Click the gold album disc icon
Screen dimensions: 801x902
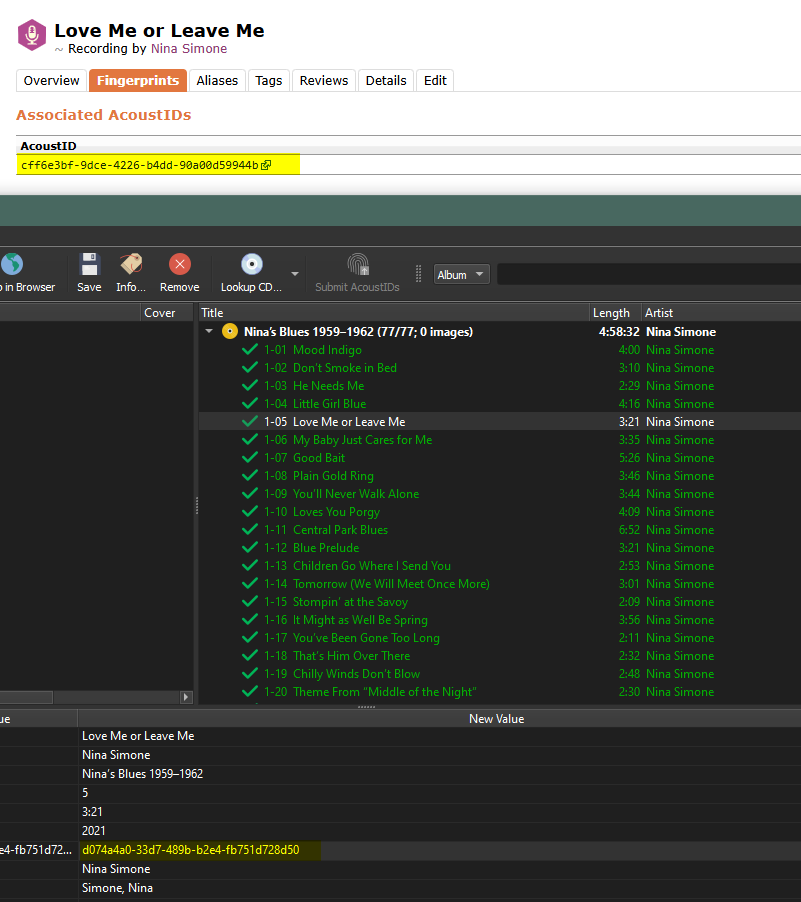click(x=230, y=332)
